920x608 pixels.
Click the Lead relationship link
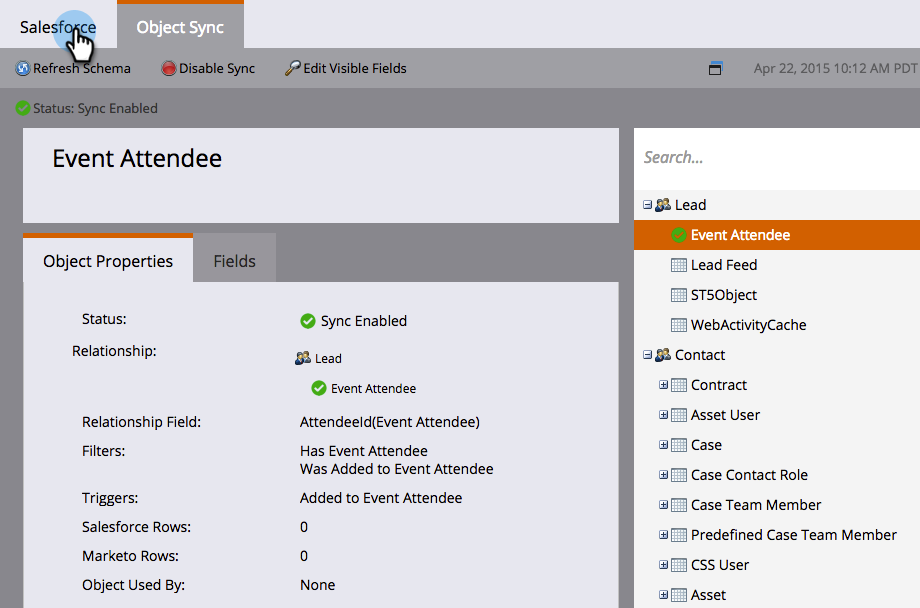(328, 358)
